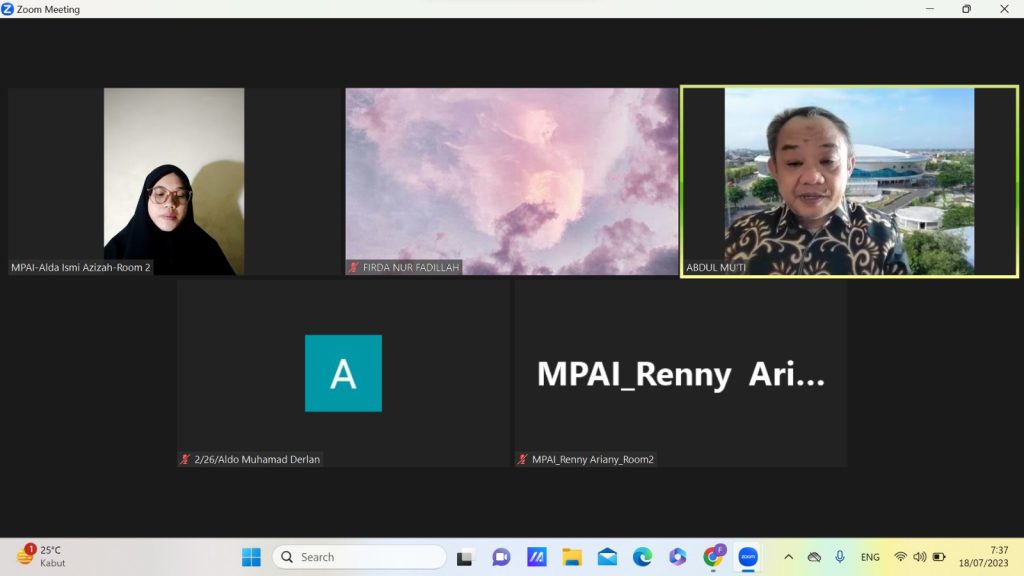The height and width of the screenshot is (576, 1024).
Task: Click the muted mic icon beside FIRDA NUR FADILLAH
Action: click(353, 268)
